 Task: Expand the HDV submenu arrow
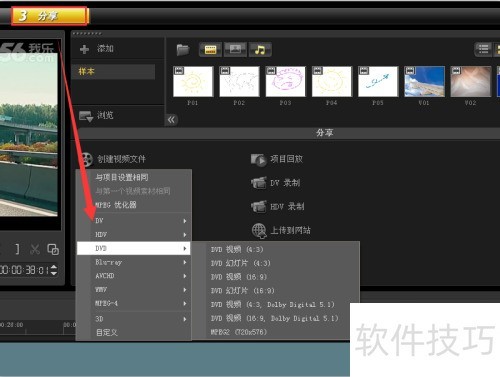click(185, 235)
